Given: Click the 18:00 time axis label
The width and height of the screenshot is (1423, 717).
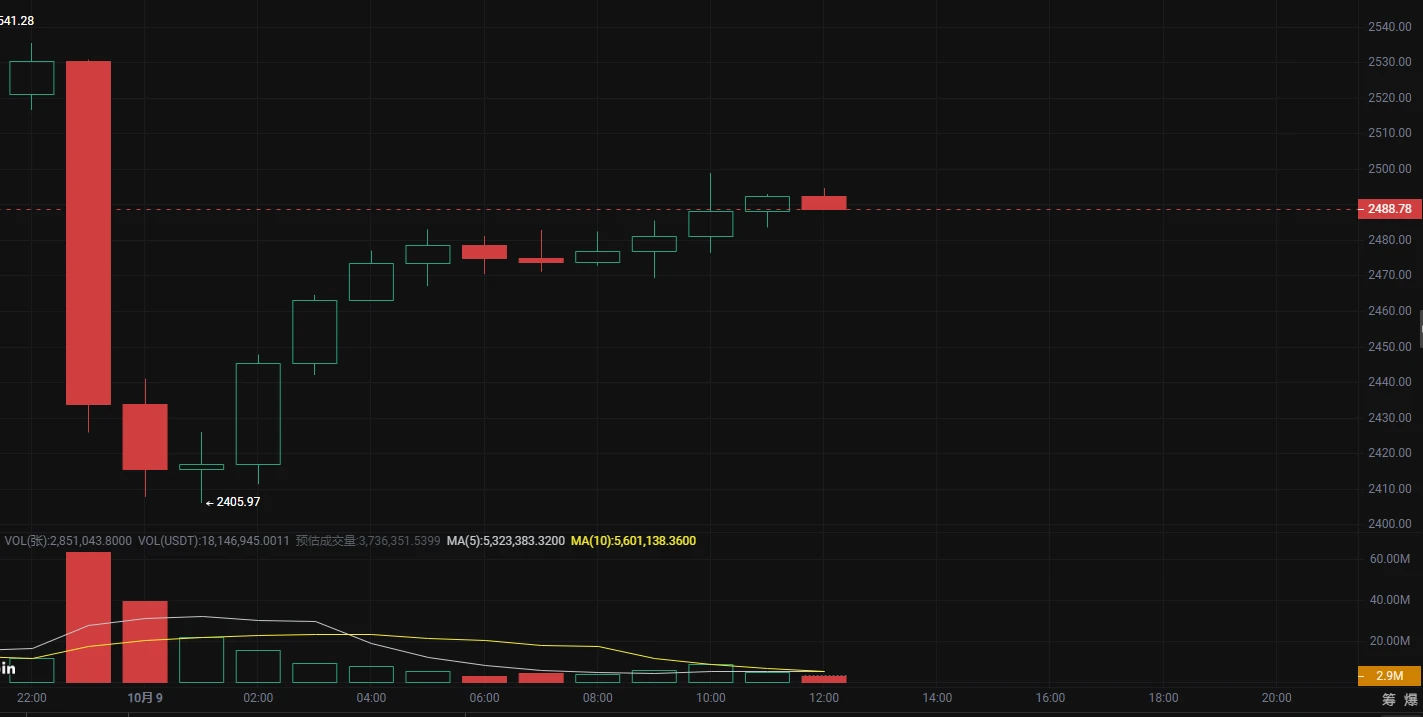Looking at the screenshot, I should pos(1164,698).
